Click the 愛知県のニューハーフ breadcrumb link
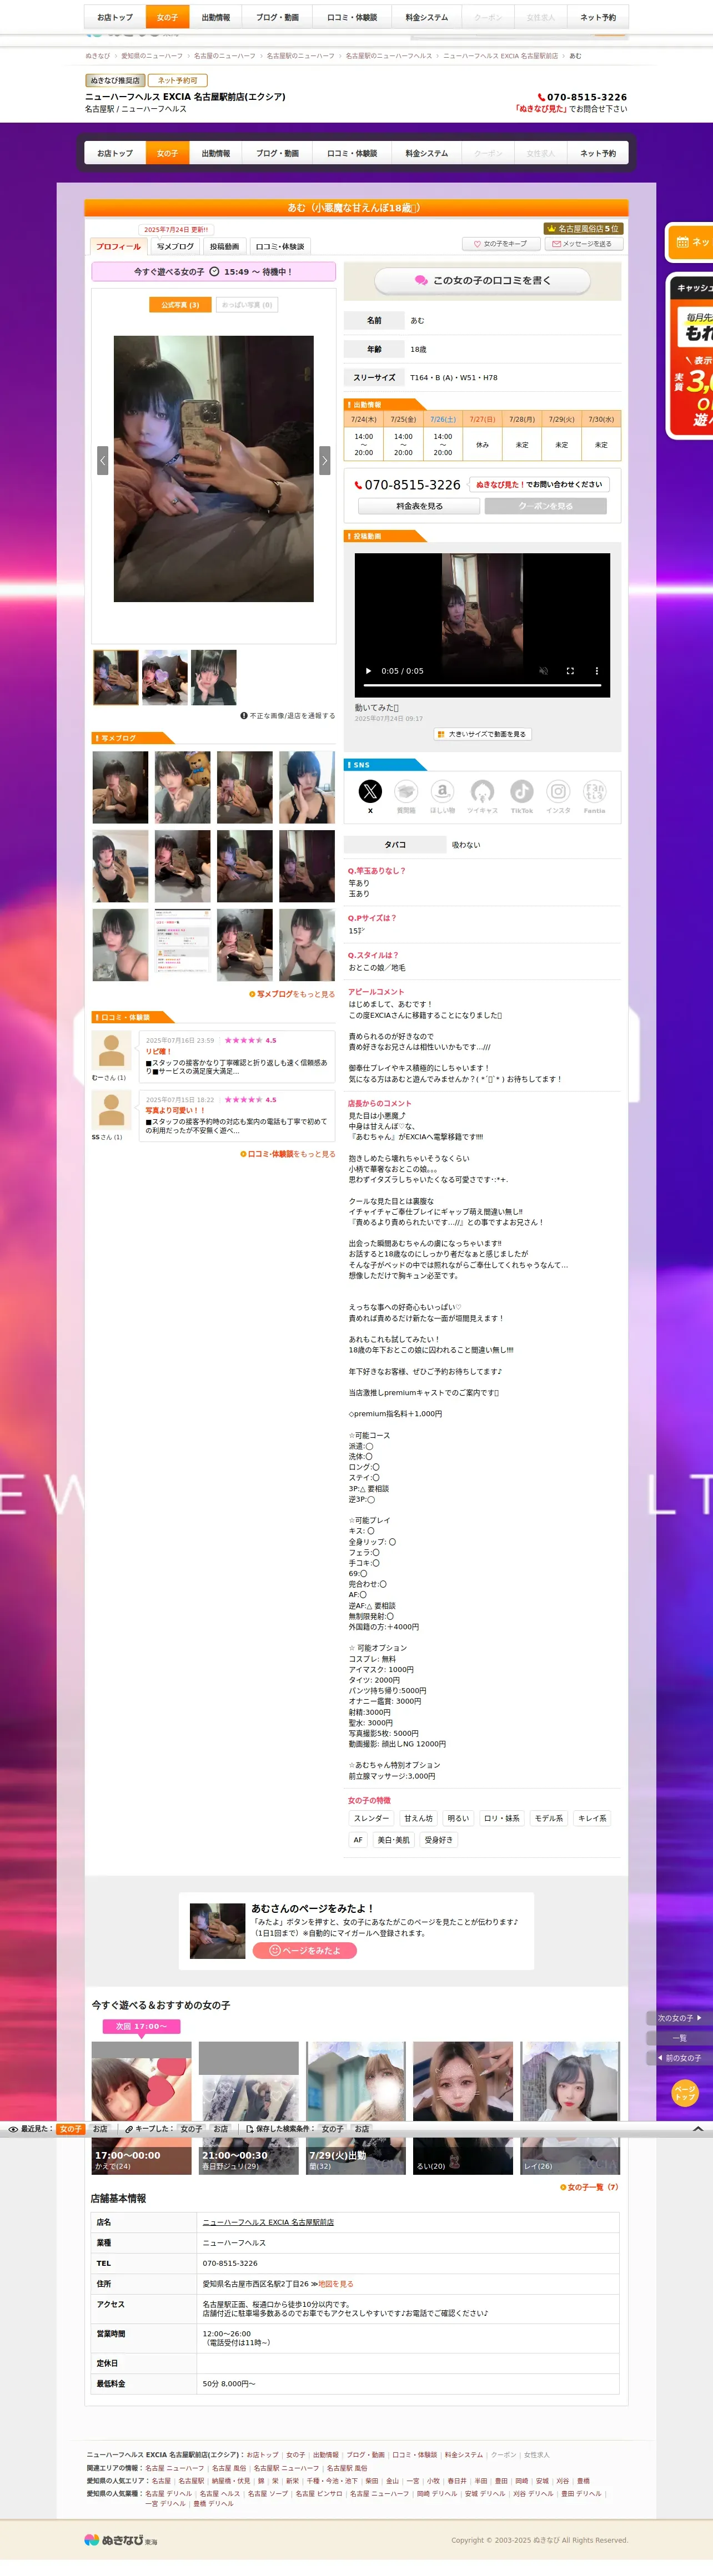The width and height of the screenshot is (713, 2576). click(152, 56)
